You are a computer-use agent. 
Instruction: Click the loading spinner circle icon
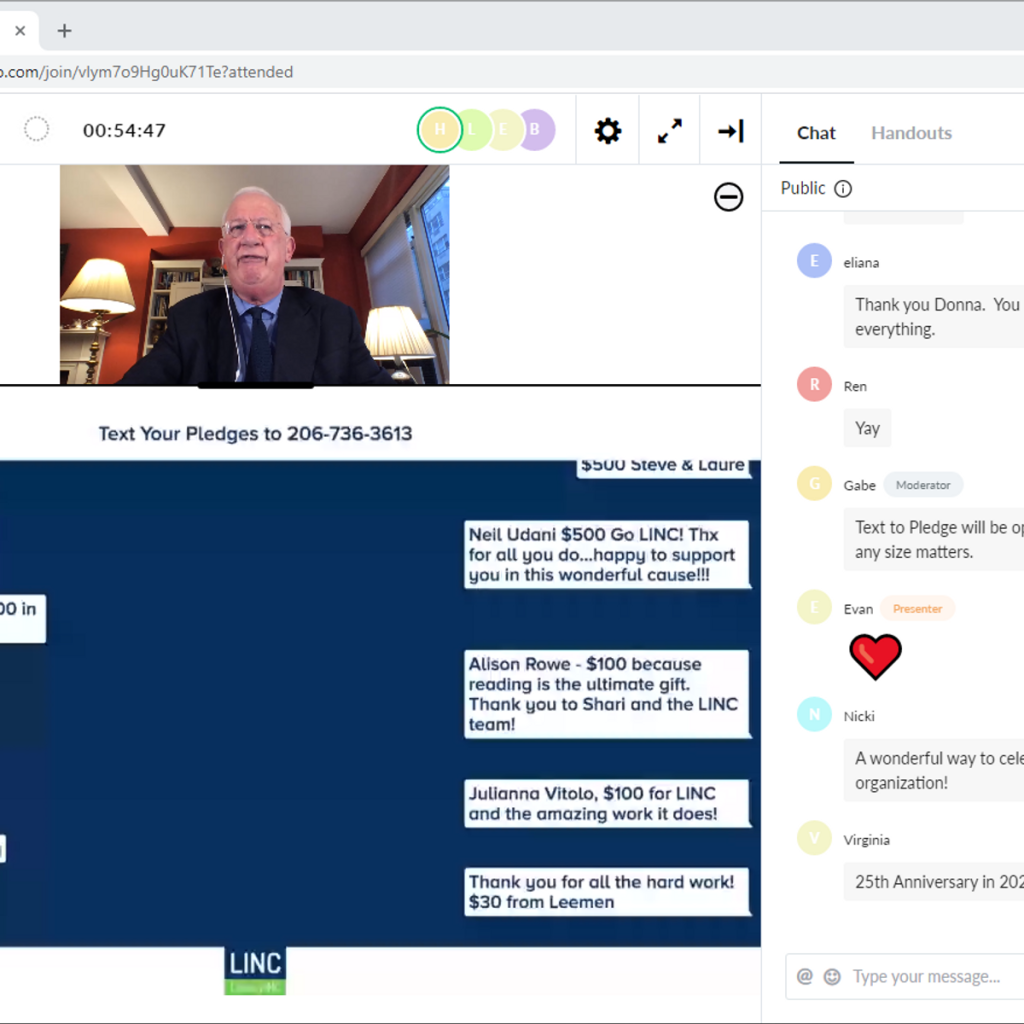(37, 130)
